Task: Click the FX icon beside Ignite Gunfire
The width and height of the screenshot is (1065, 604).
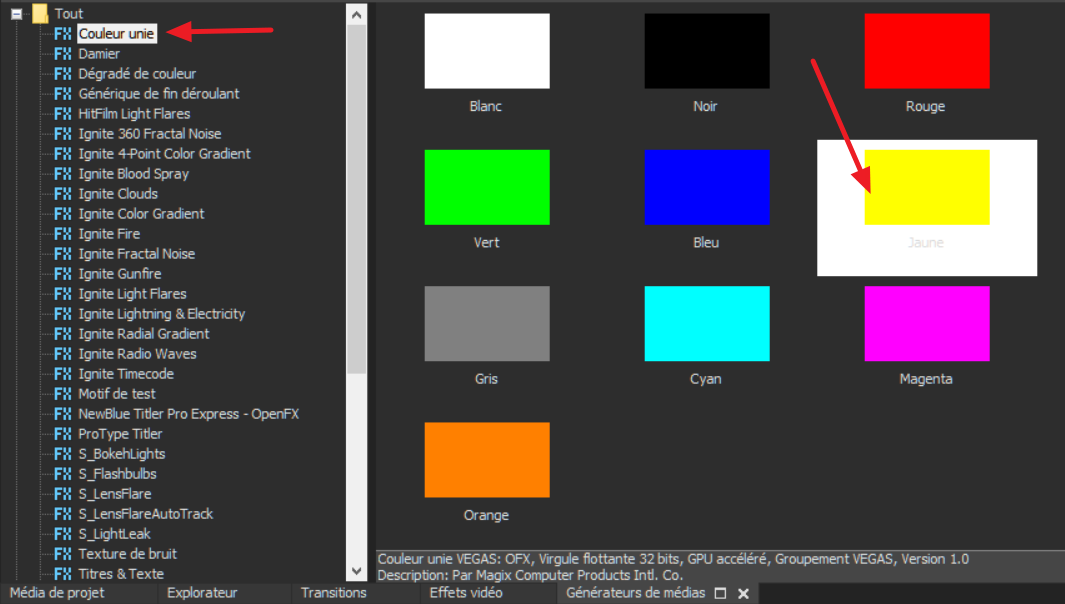Action: tap(63, 274)
